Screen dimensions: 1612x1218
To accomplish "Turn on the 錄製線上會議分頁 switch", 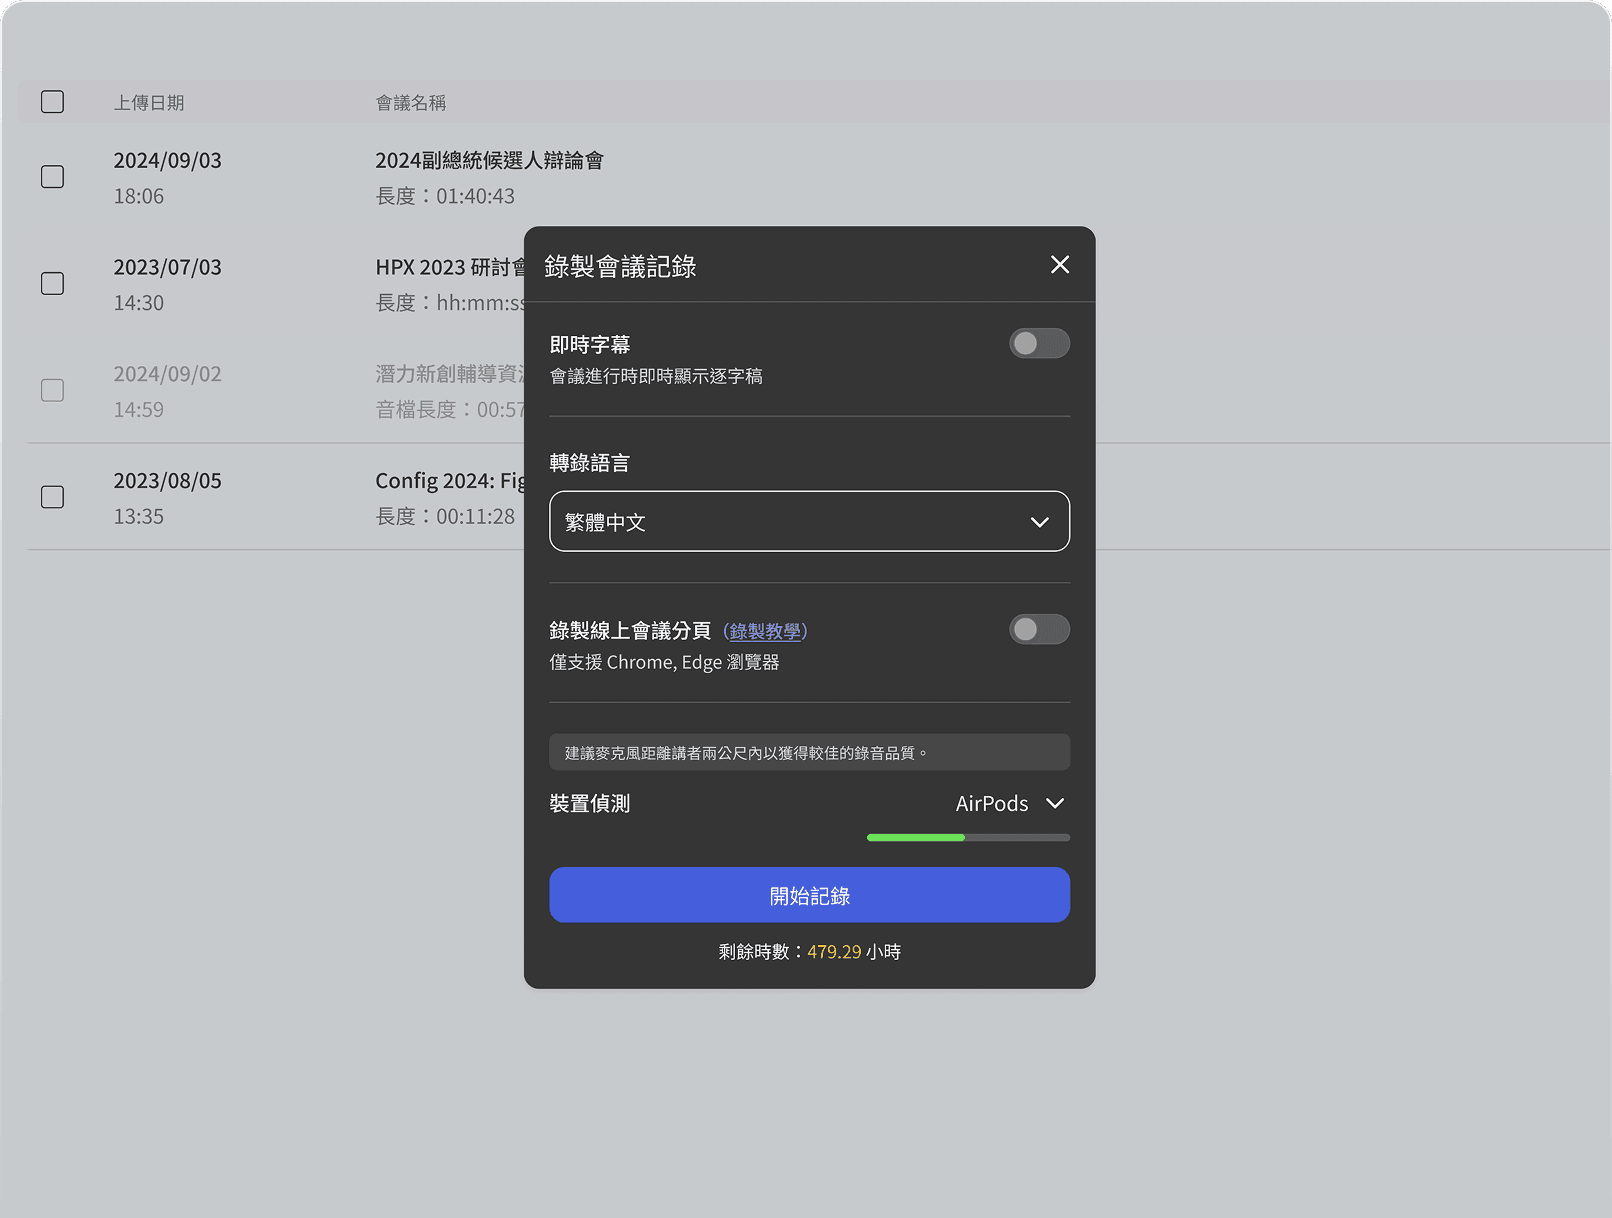I will coord(1038,630).
